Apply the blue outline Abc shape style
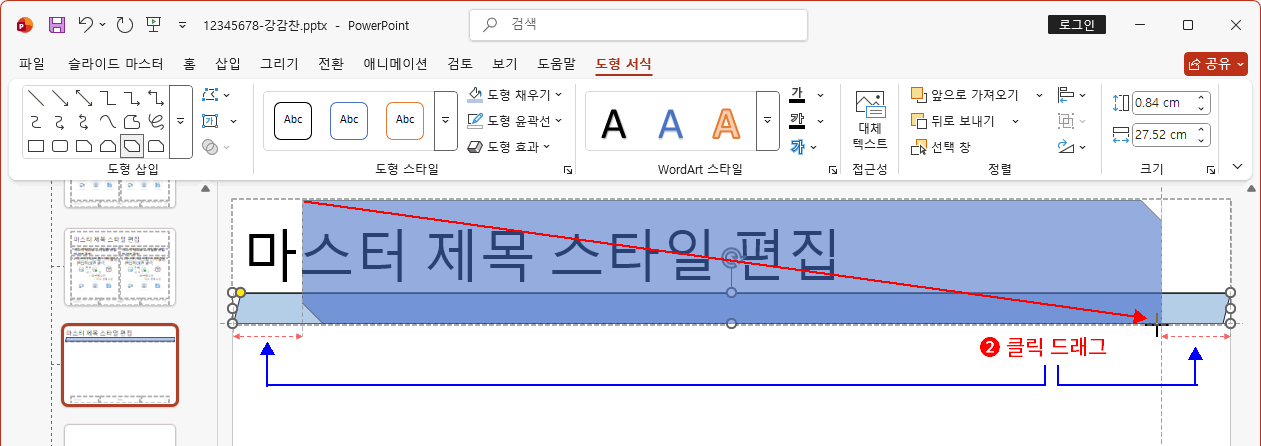The width and height of the screenshot is (1261, 446). [349, 120]
